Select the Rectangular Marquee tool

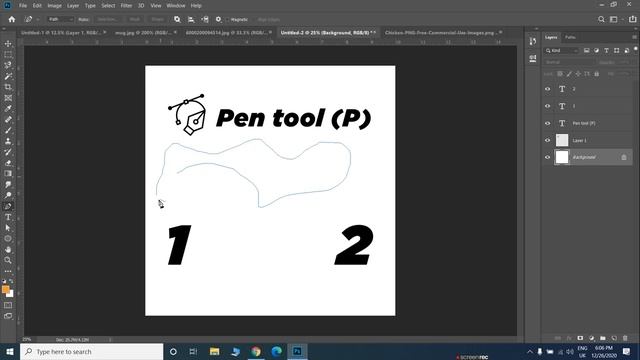point(8,55)
